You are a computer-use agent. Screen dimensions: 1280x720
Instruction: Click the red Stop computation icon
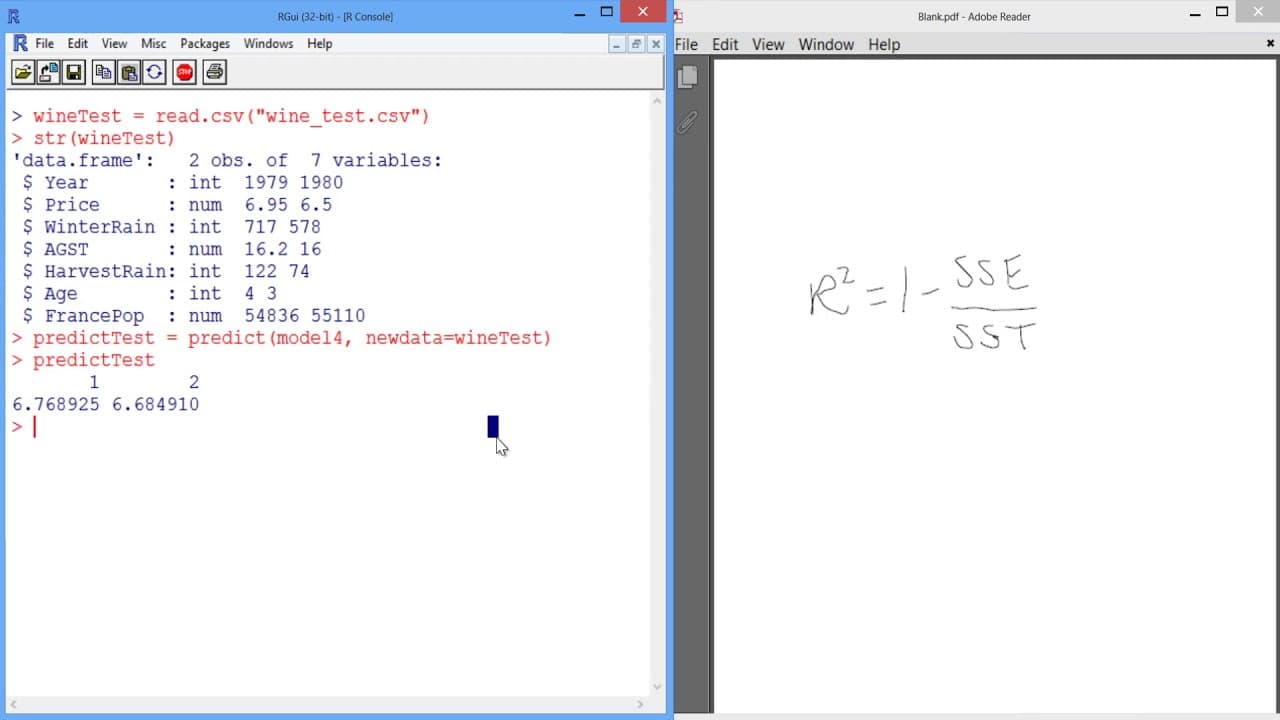184,72
